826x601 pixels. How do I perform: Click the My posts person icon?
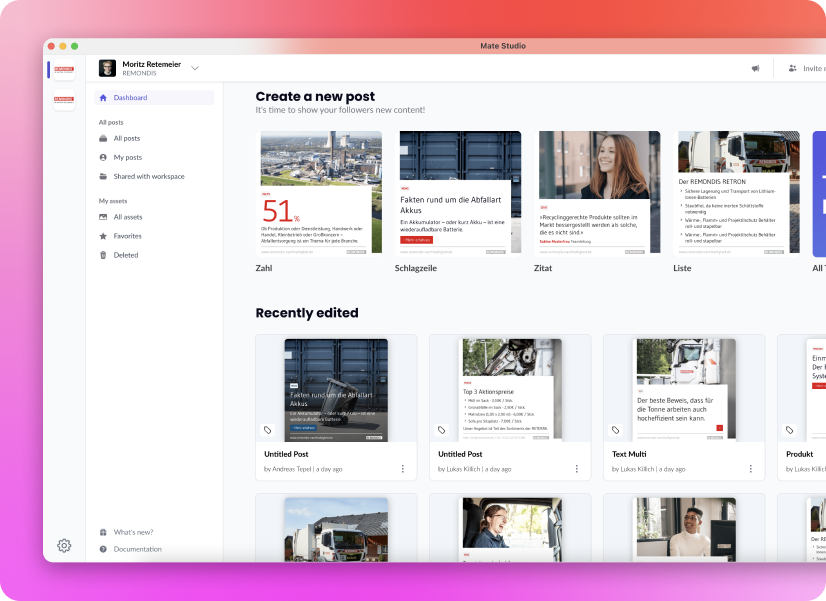tap(103, 157)
